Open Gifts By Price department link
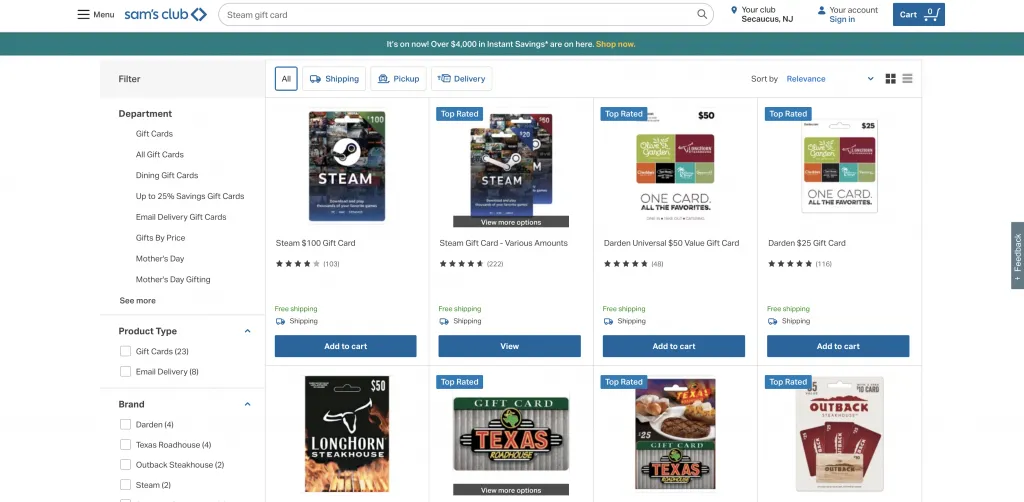The width and height of the screenshot is (1024, 502). (161, 238)
